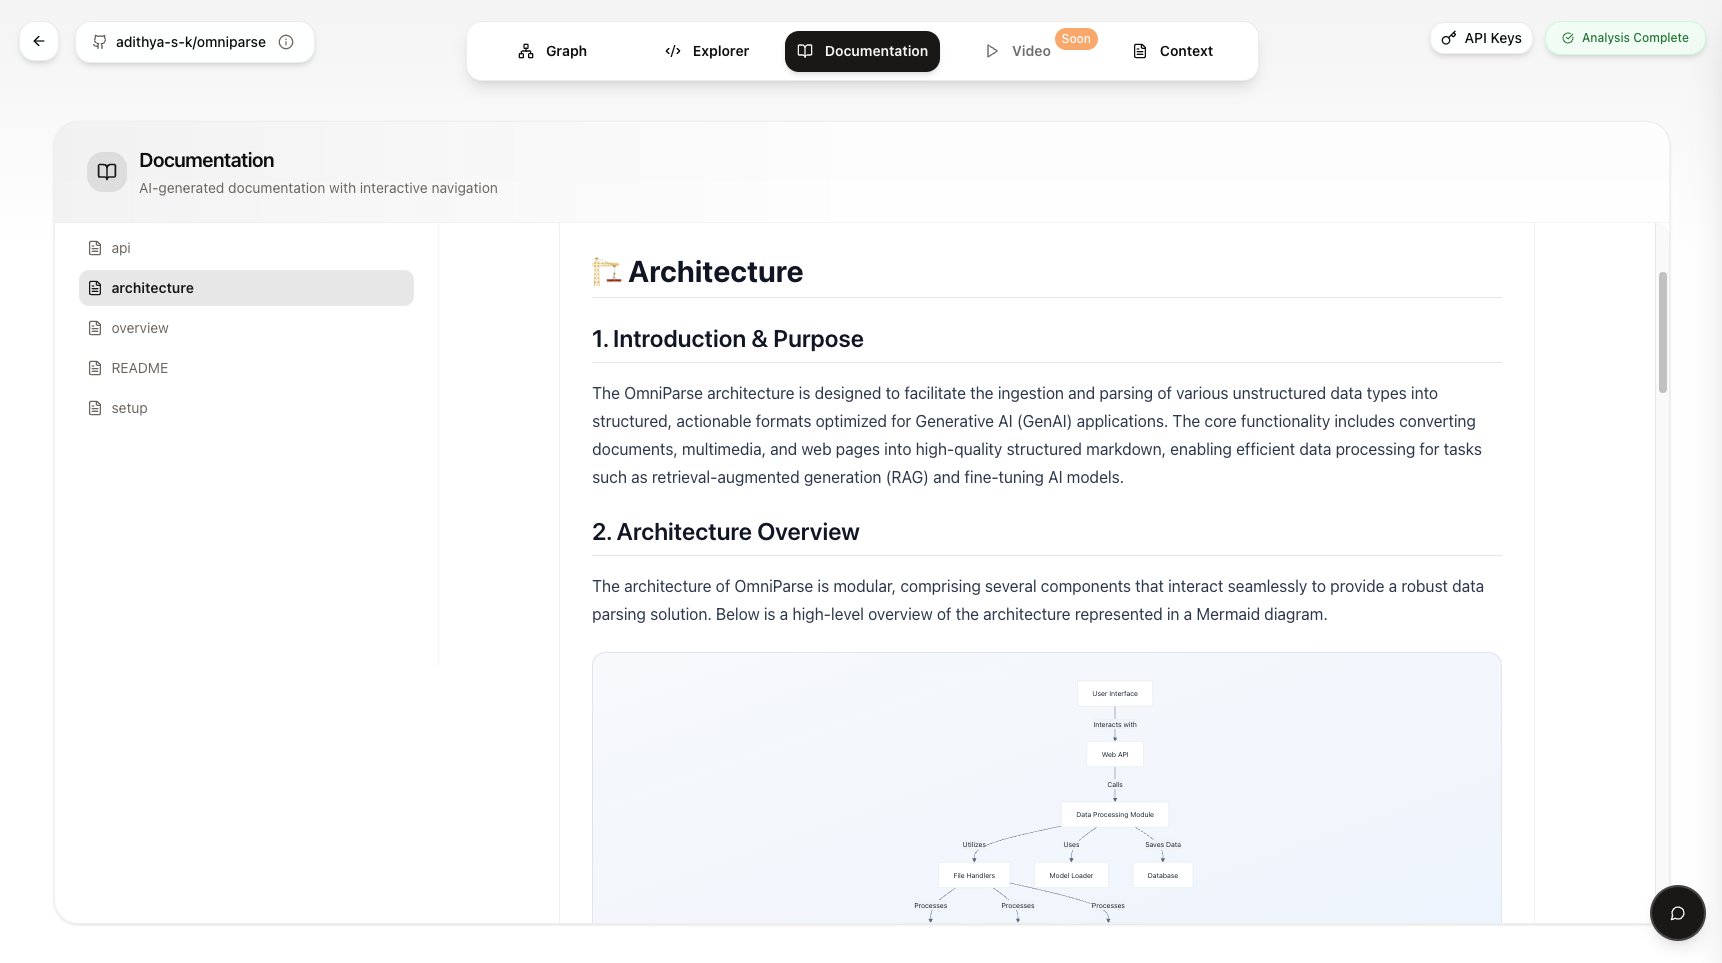
Task: Click the 'Saves Data' edge label
Action: [1163, 845]
